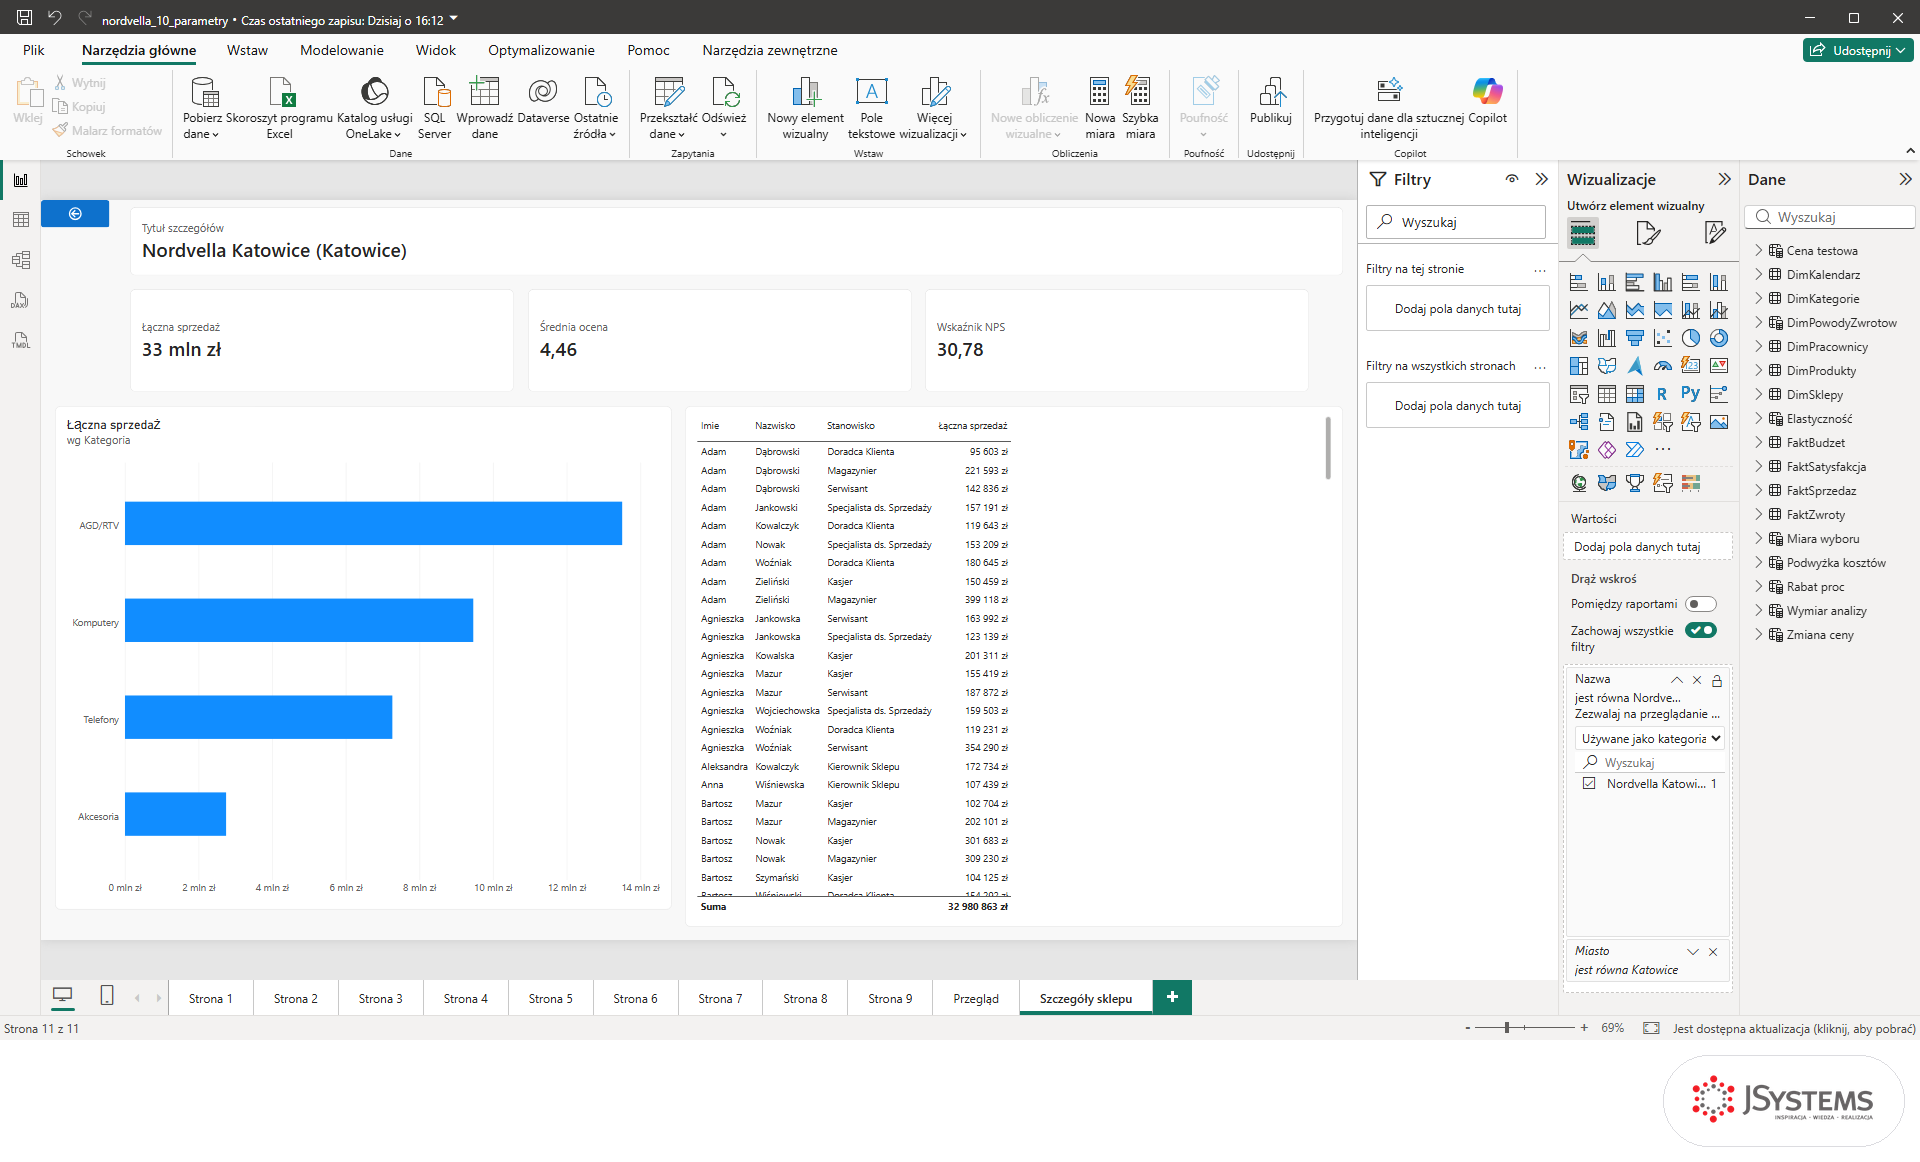Open the Używane jako kategoria dropdown
The width and height of the screenshot is (1920, 1162).
coord(1650,739)
